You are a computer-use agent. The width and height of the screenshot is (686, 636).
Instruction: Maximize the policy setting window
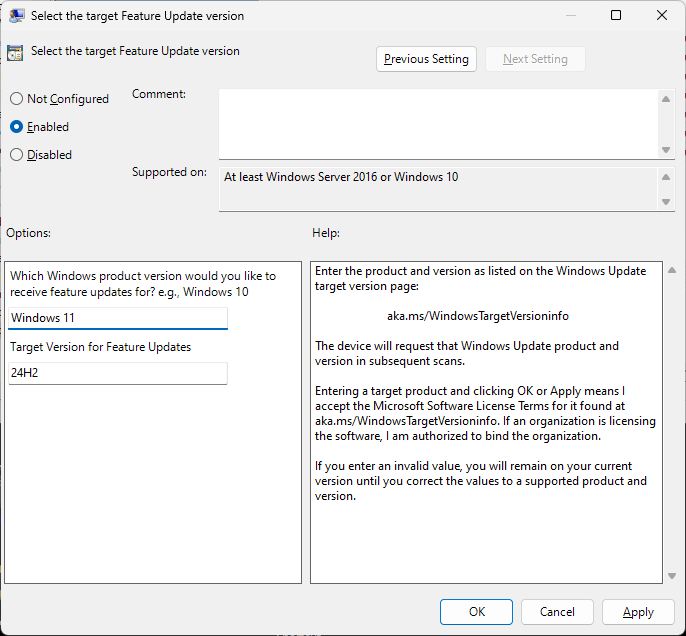(x=616, y=16)
